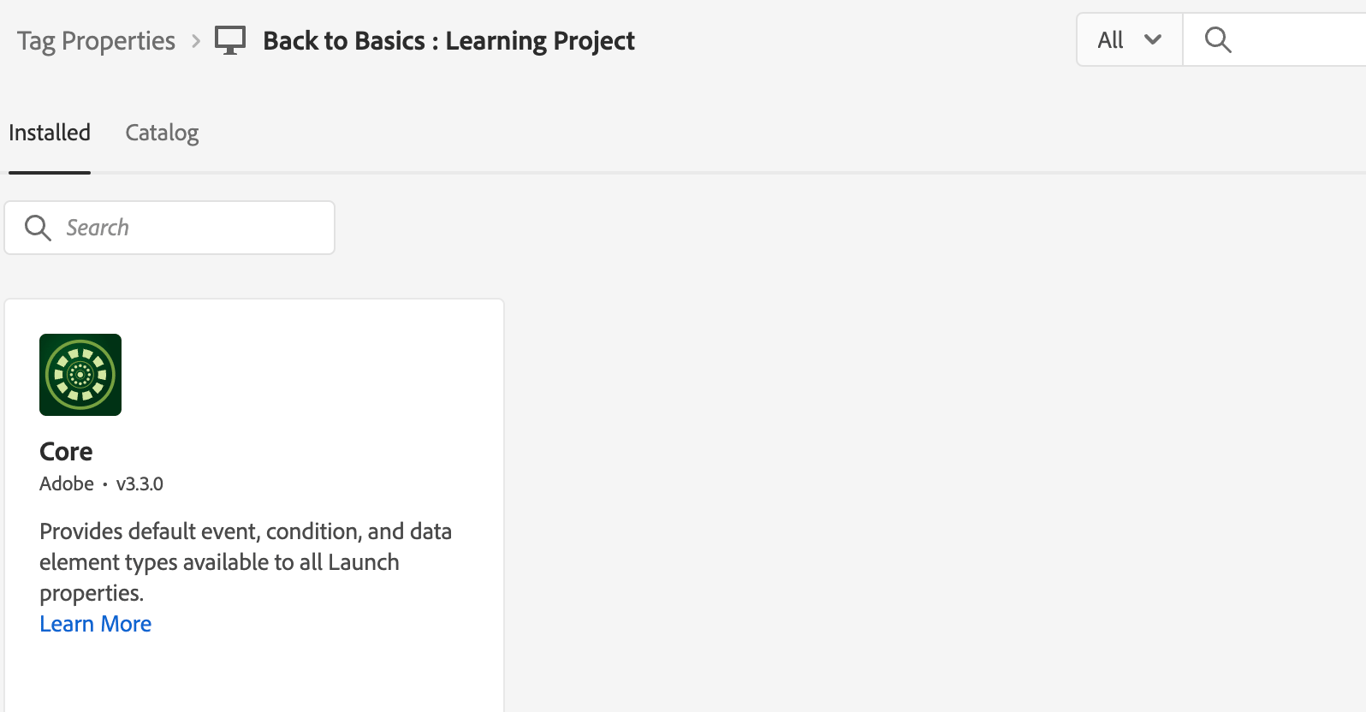Select the Installed tab
This screenshot has height=712, width=1366.
[x=50, y=133]
